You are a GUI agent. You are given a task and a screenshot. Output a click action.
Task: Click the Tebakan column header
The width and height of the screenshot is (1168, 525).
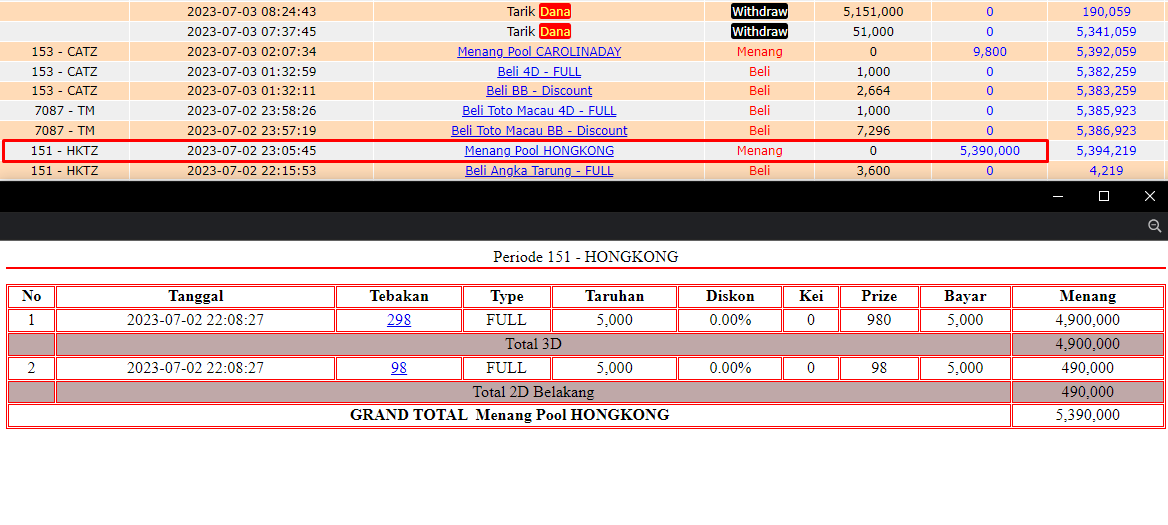399,296
